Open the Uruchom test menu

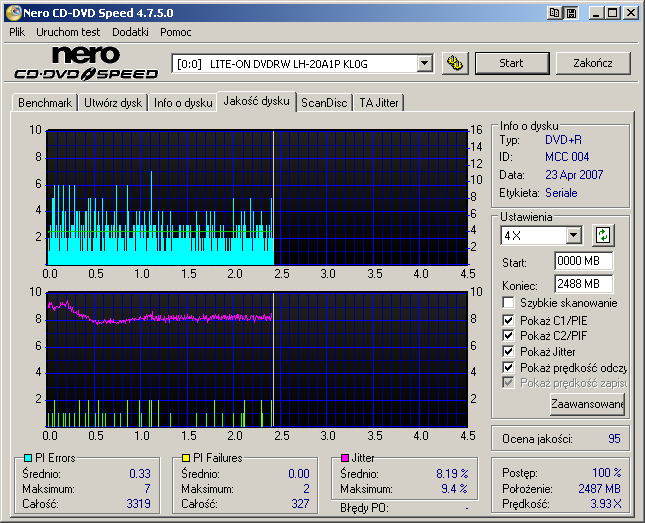pyautogui.click(x=68, y=32)
